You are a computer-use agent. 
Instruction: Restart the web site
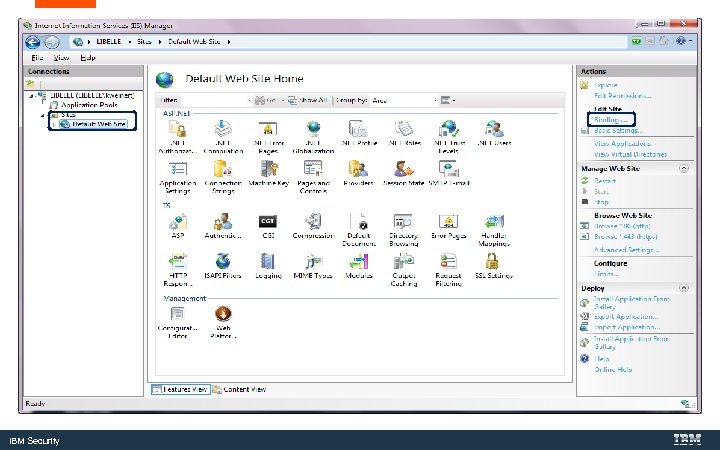(x=605, y=180)
